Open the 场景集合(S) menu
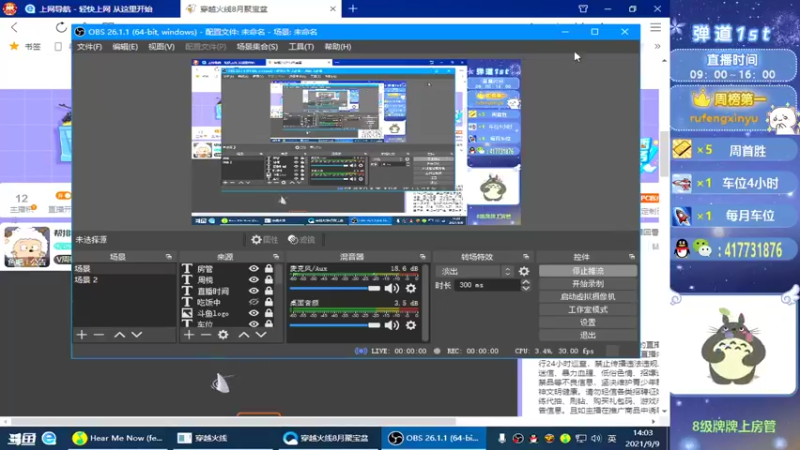Screen dimensions: 800x450 [257, 46]
